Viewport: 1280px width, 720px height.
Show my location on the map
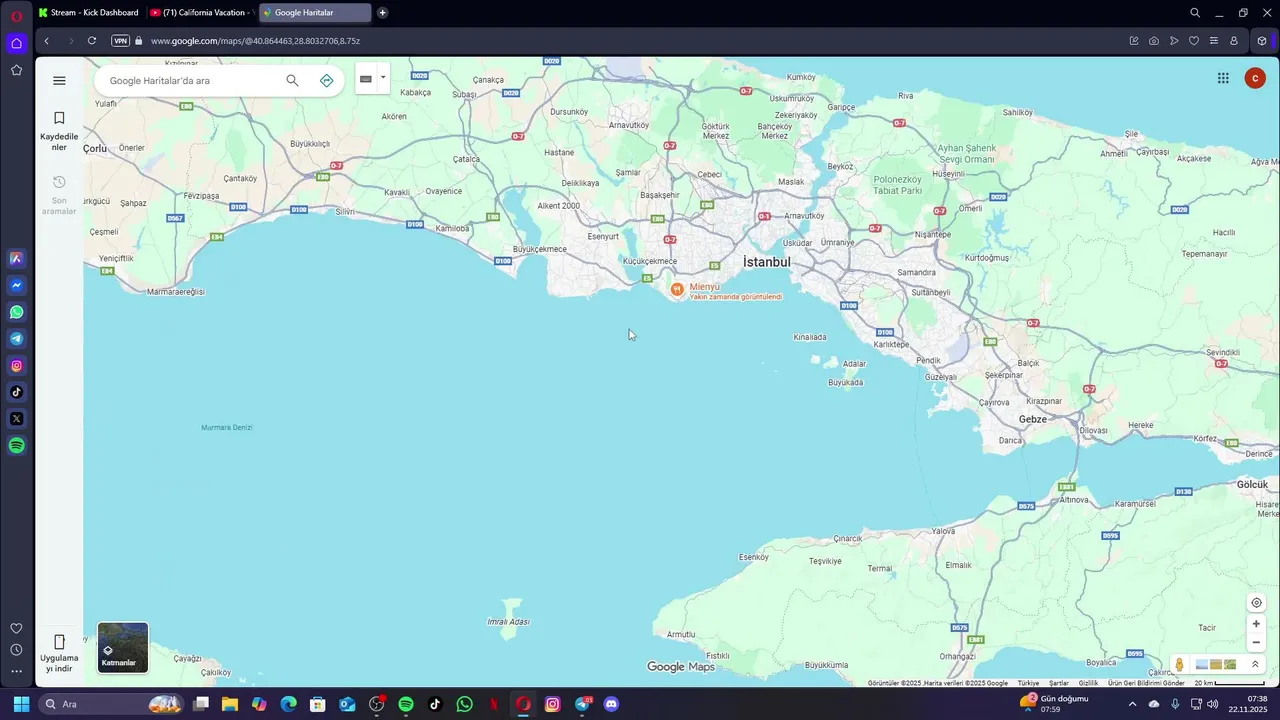point(1256,602)
